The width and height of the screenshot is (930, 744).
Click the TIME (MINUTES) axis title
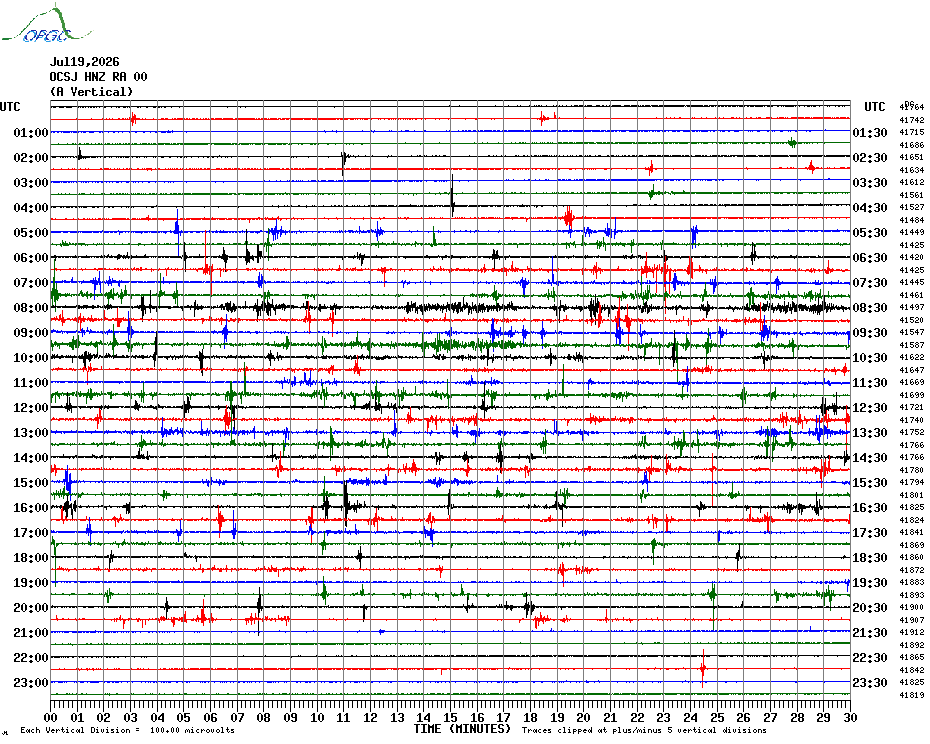(x=462, y=729)
